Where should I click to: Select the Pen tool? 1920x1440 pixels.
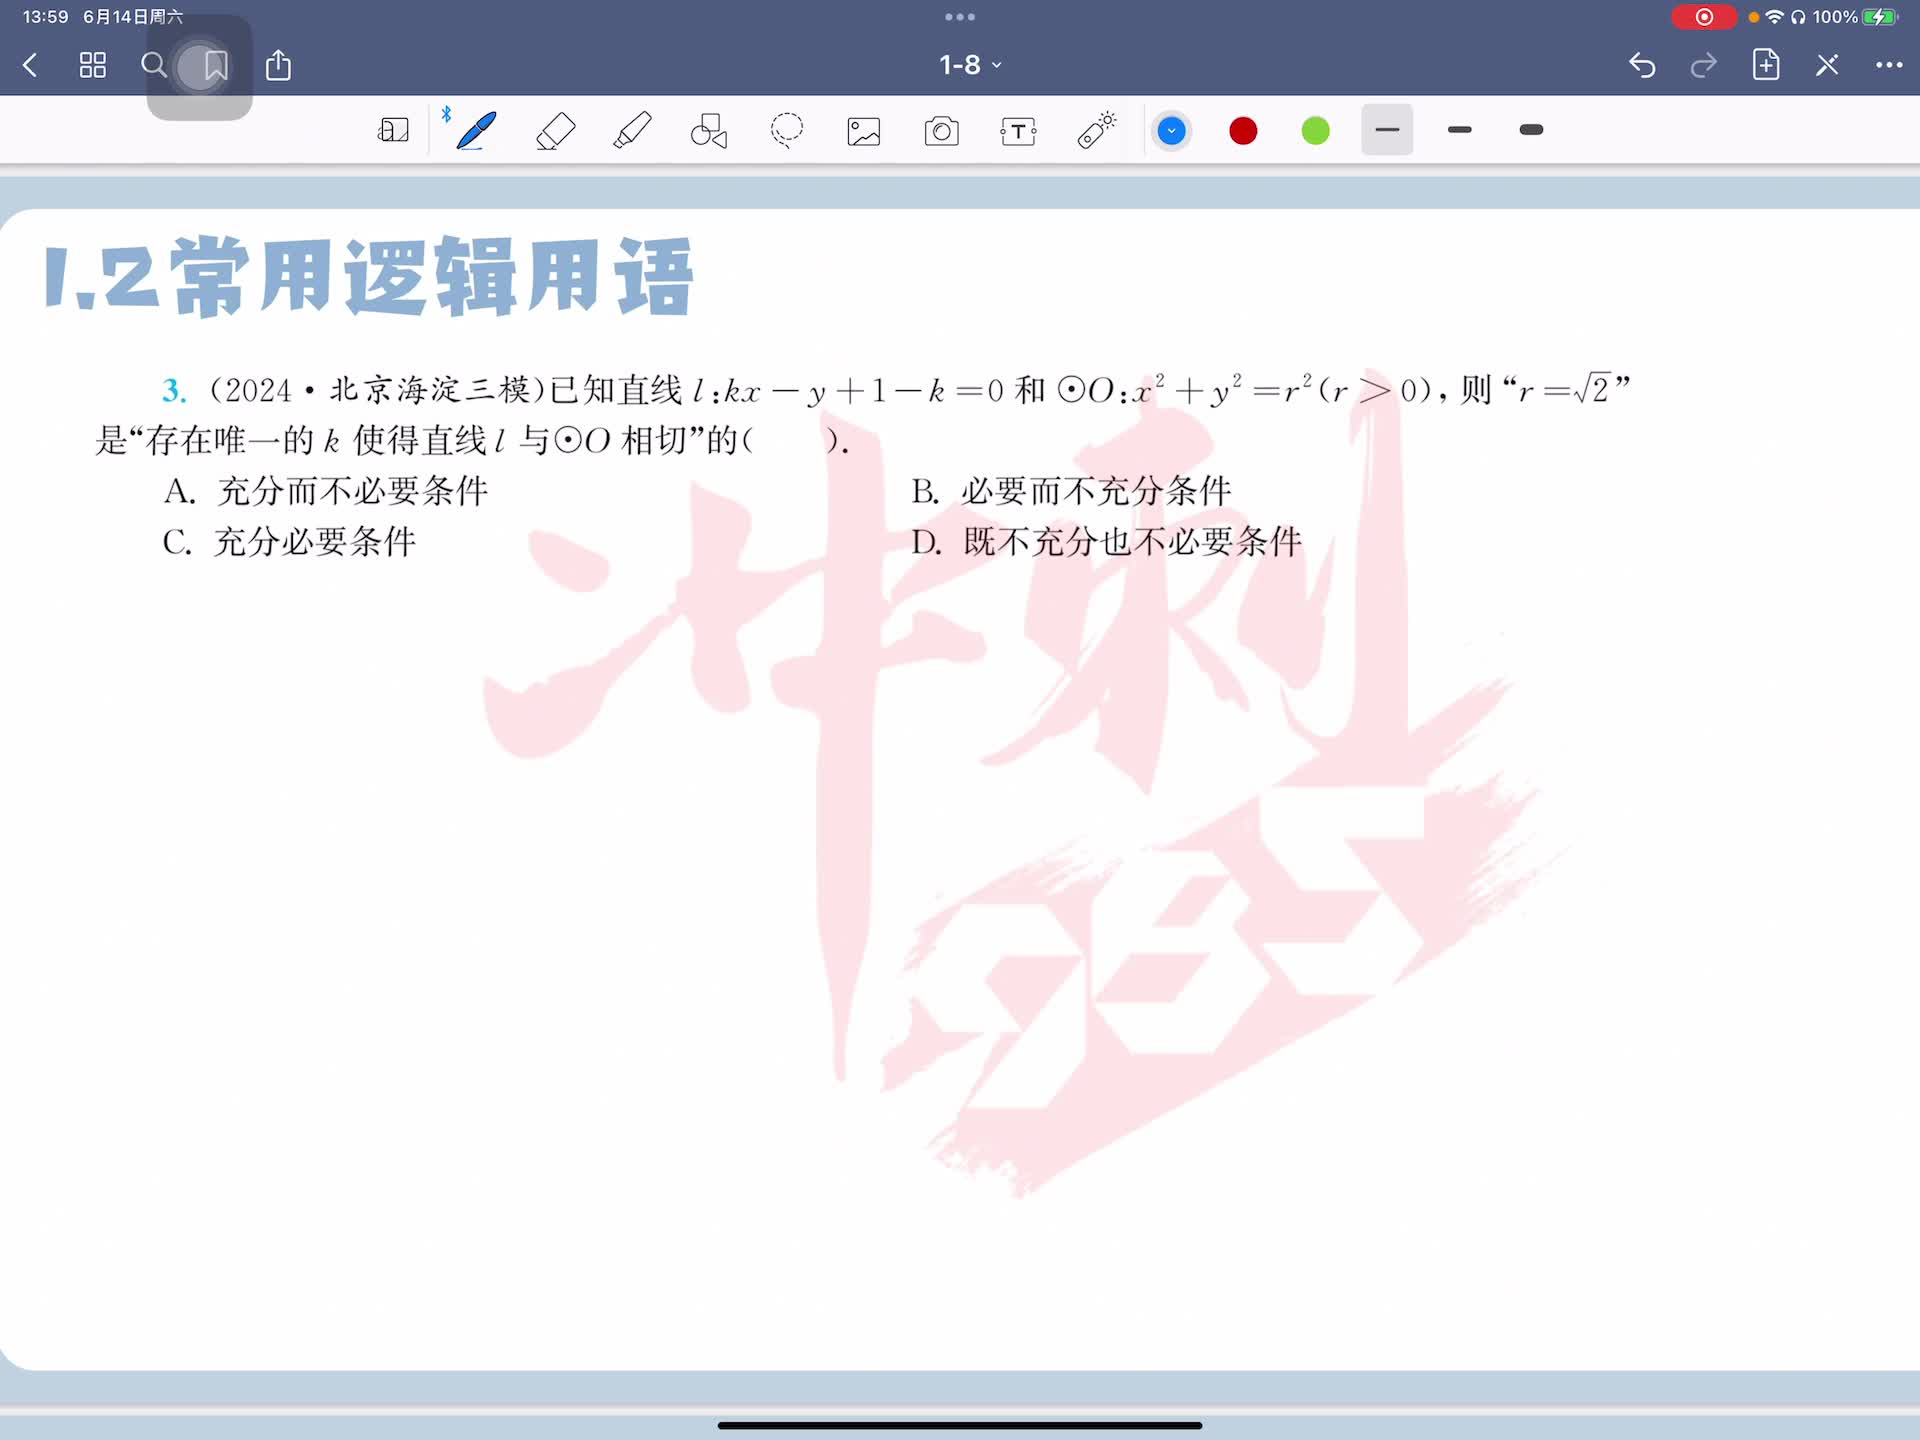coord(476,130)
